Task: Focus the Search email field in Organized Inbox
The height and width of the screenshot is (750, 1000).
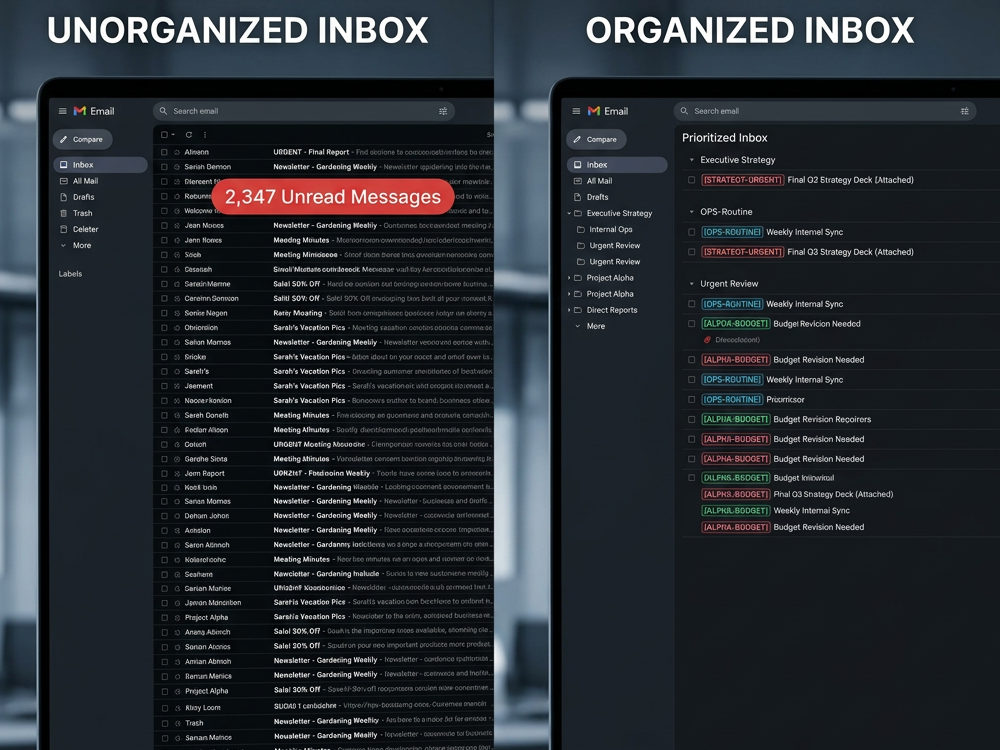Action: [825, 111]
